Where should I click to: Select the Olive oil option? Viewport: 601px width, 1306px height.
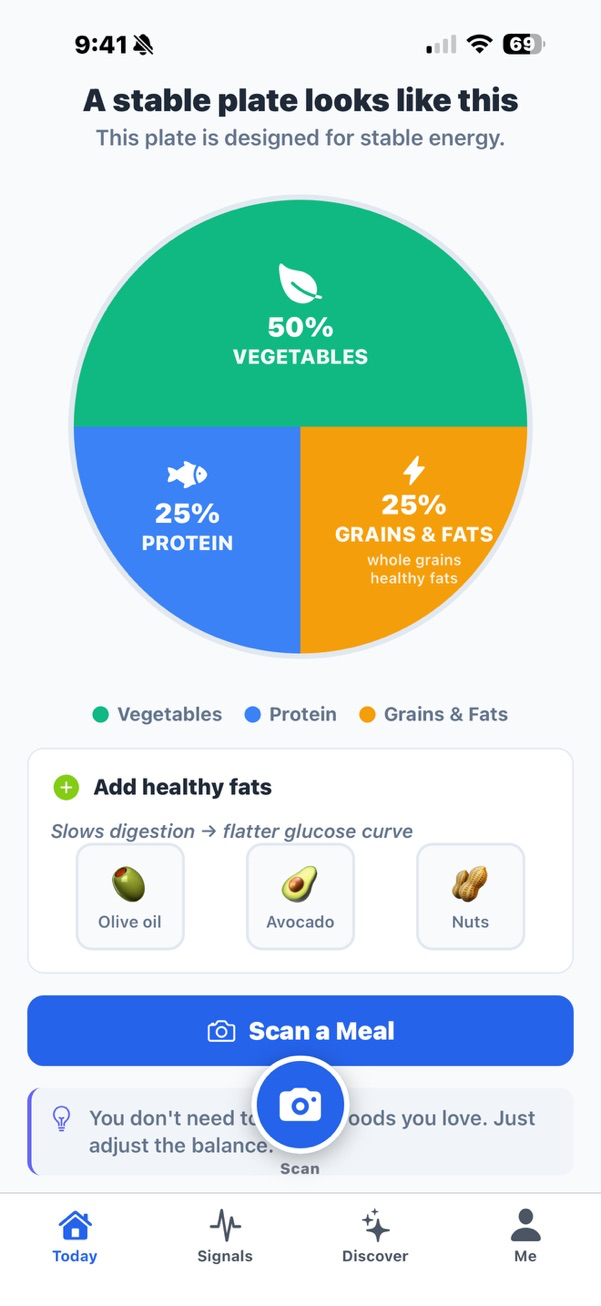(x=130, y=896)
